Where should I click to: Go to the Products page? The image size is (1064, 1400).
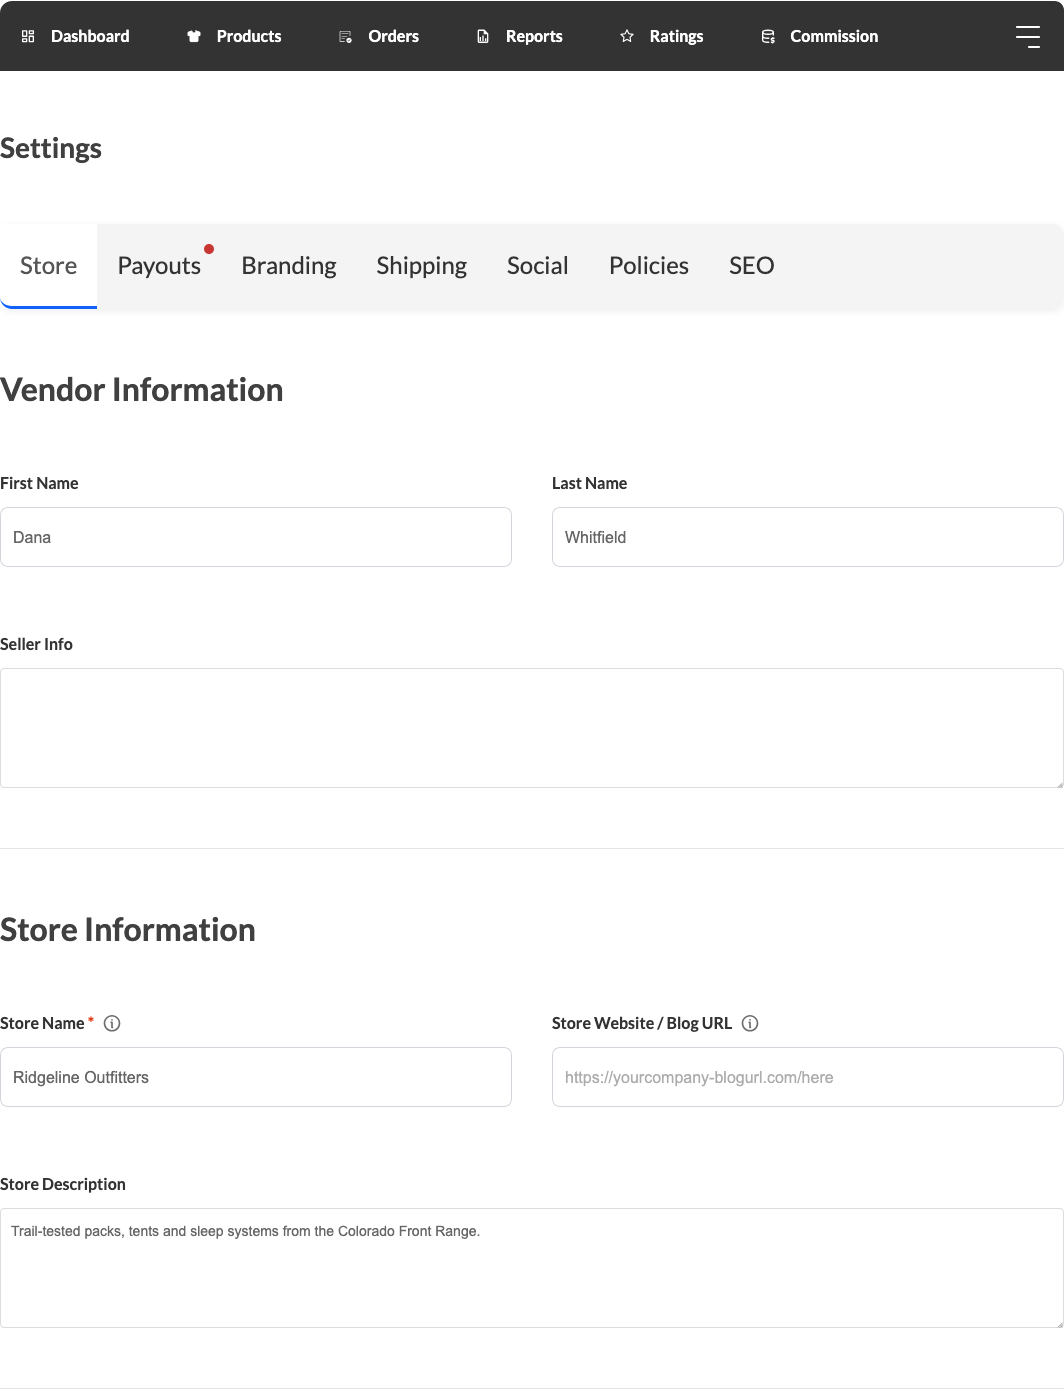click(x=234, y=36)
